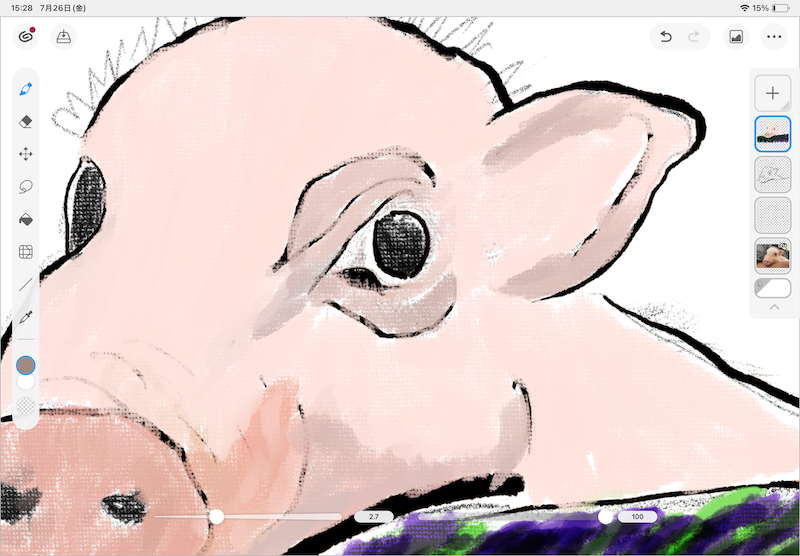Tap the 15:28 clock in status bar
The height and width of the screenshot is (556, 800).
point(21,8)
